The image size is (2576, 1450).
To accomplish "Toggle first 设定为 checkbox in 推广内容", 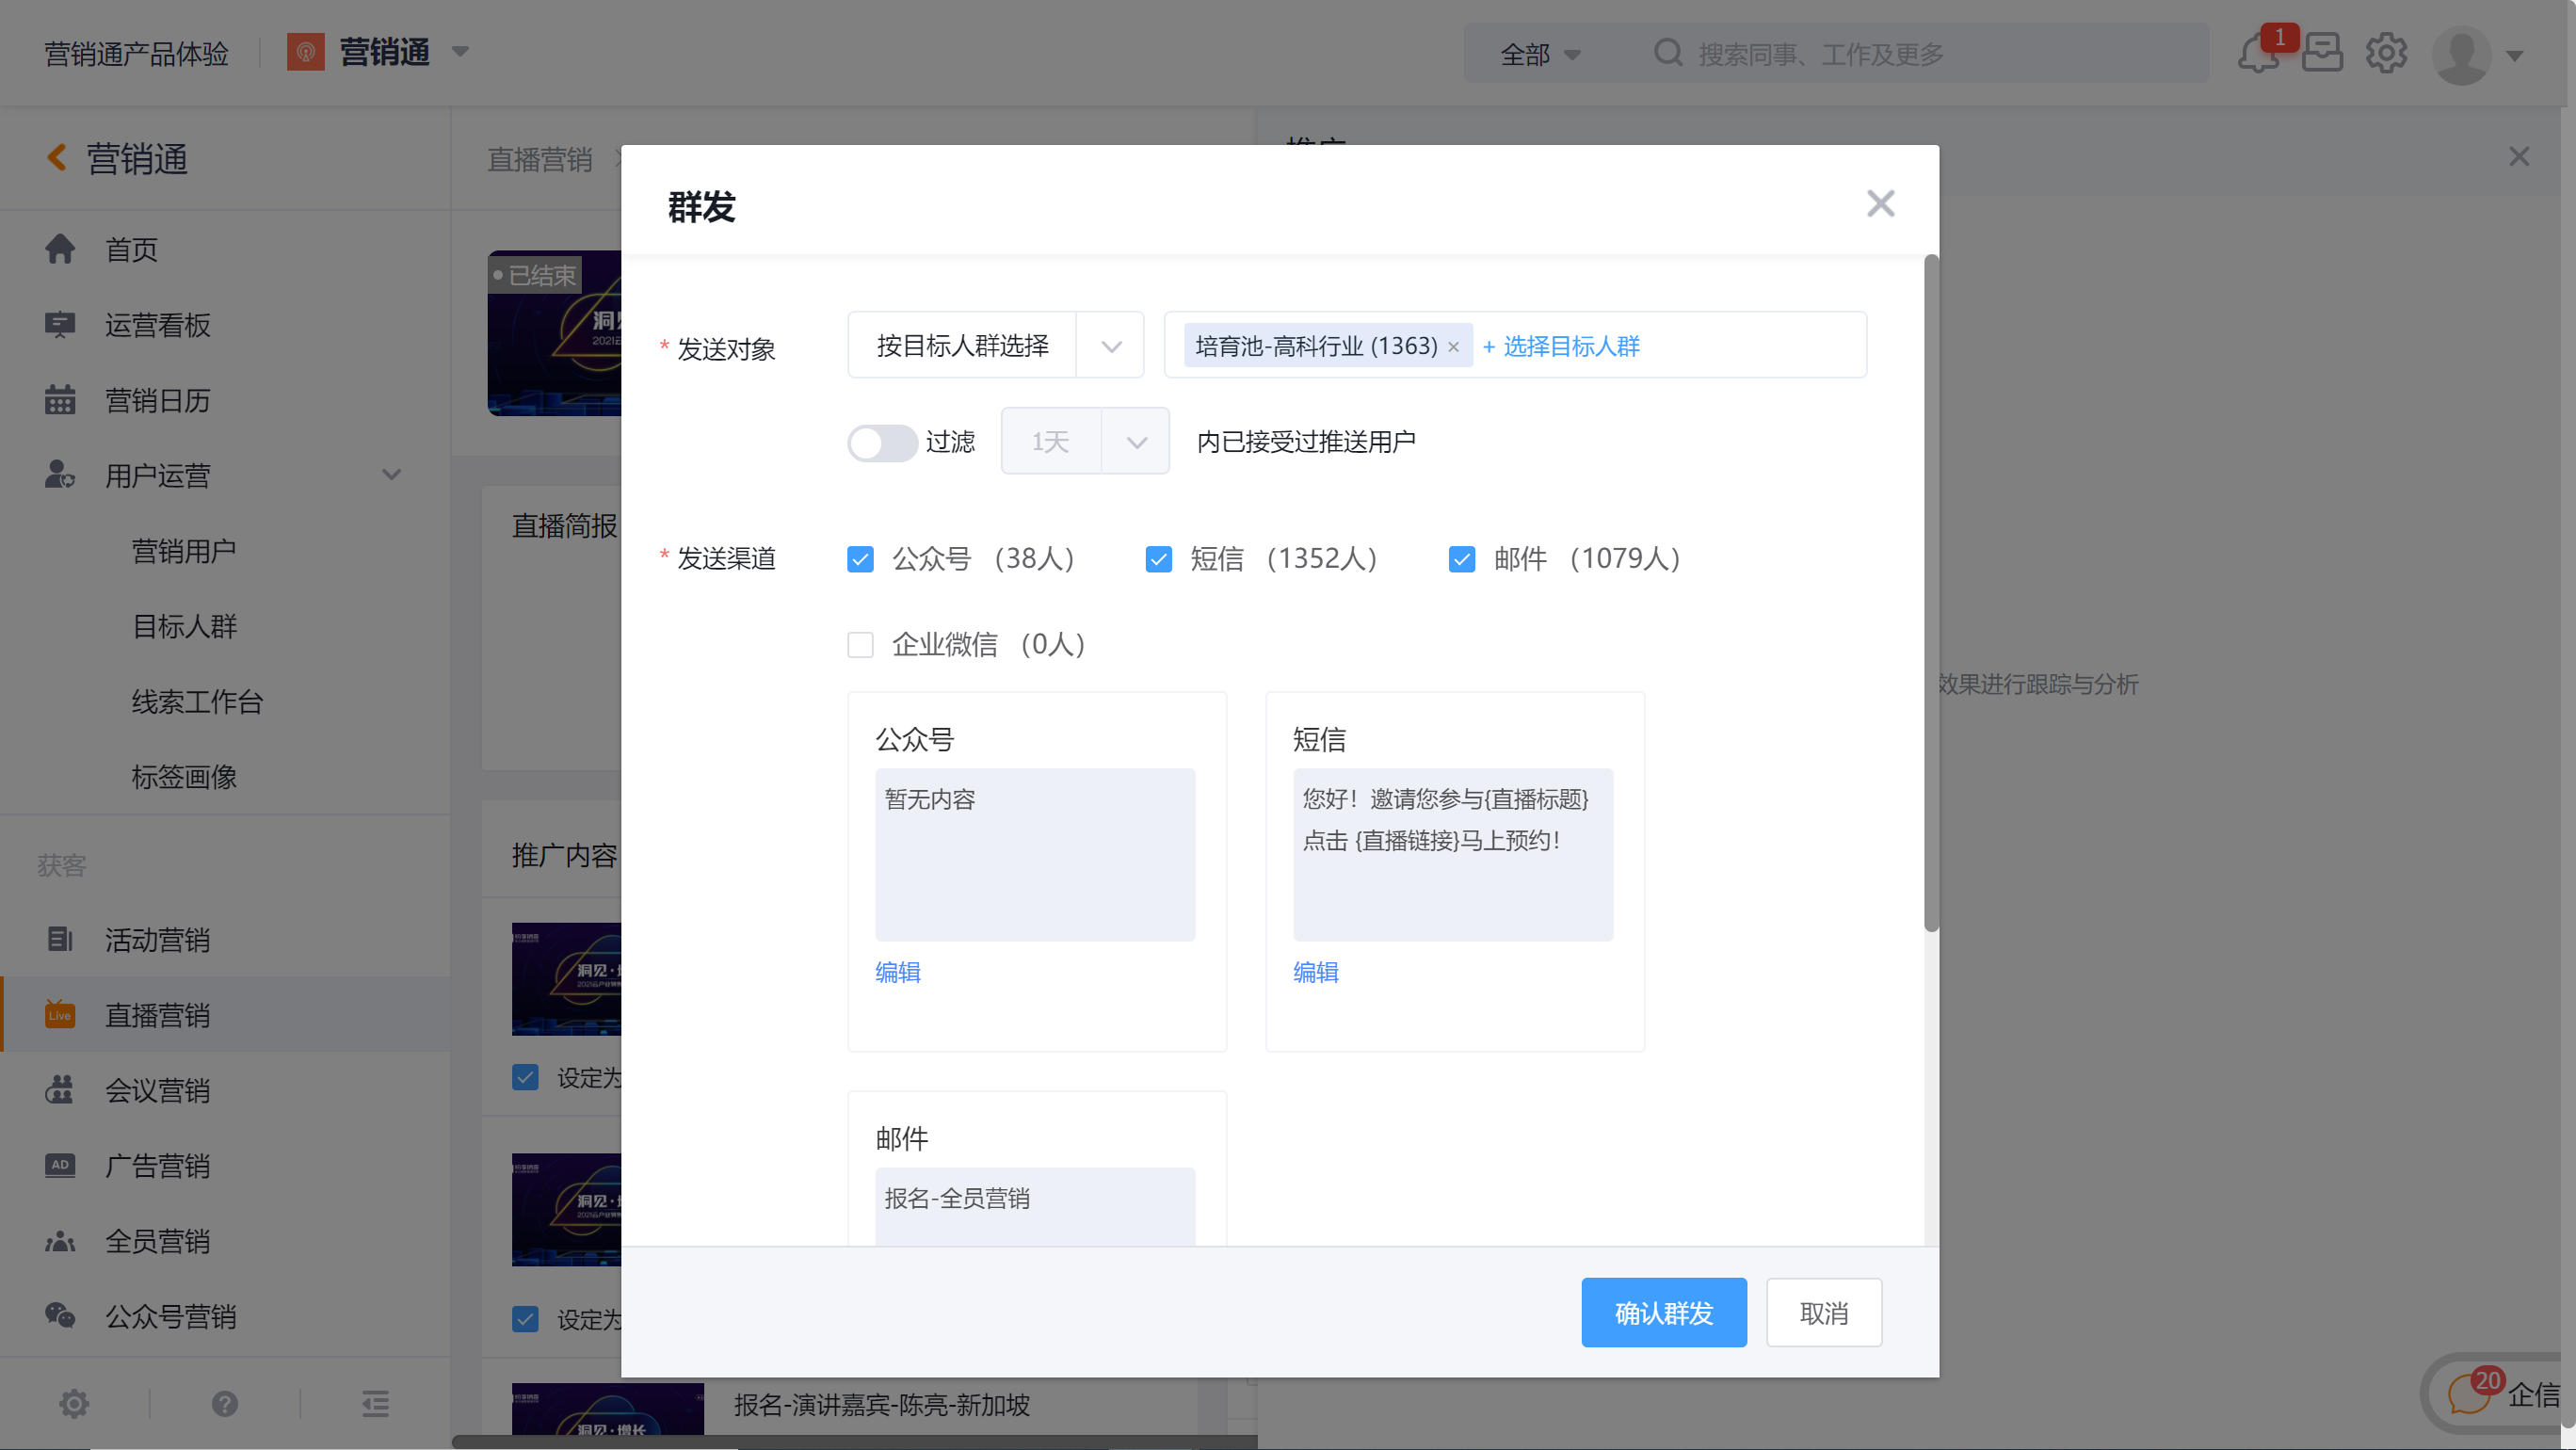I will (525, 1077).
